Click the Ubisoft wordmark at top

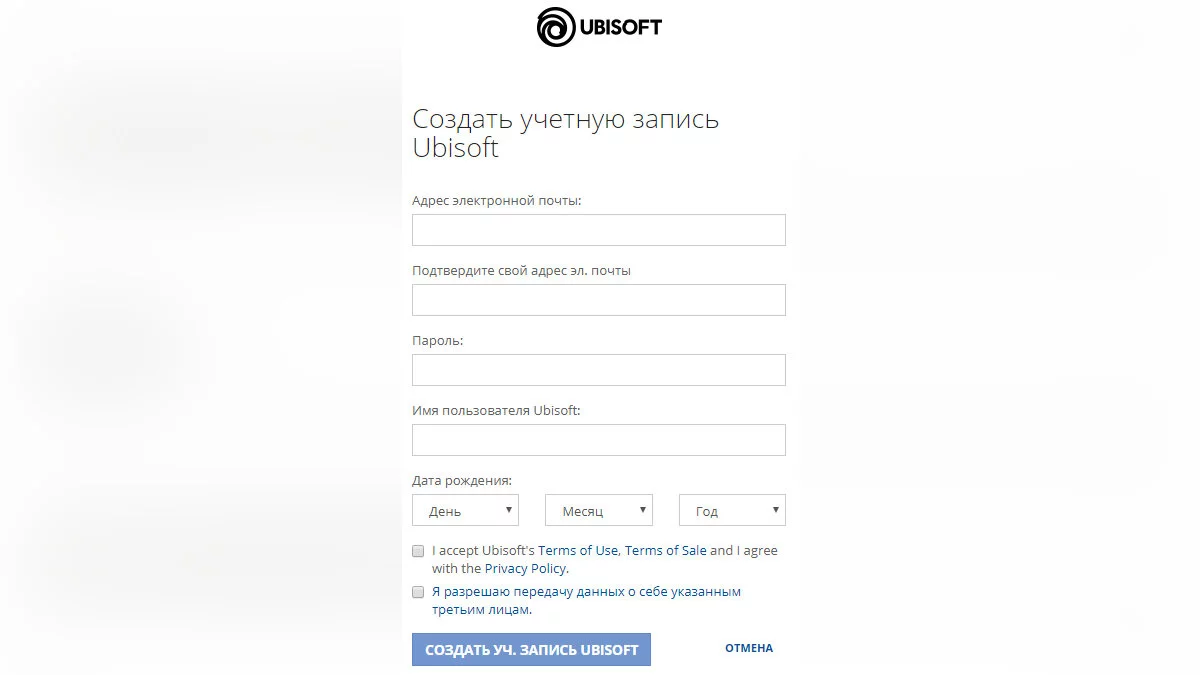point(620,27)
